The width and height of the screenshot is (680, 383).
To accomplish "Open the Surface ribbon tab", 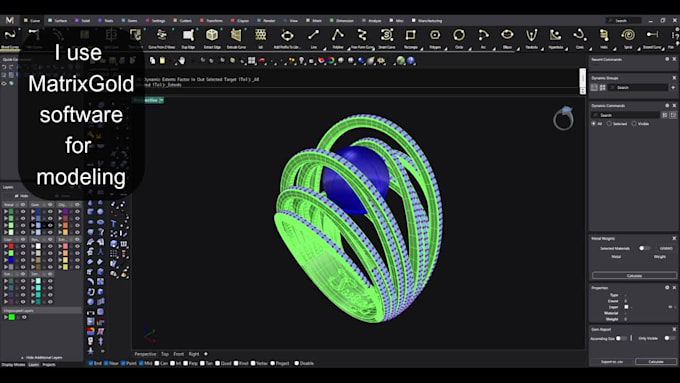I will (58, 20).
